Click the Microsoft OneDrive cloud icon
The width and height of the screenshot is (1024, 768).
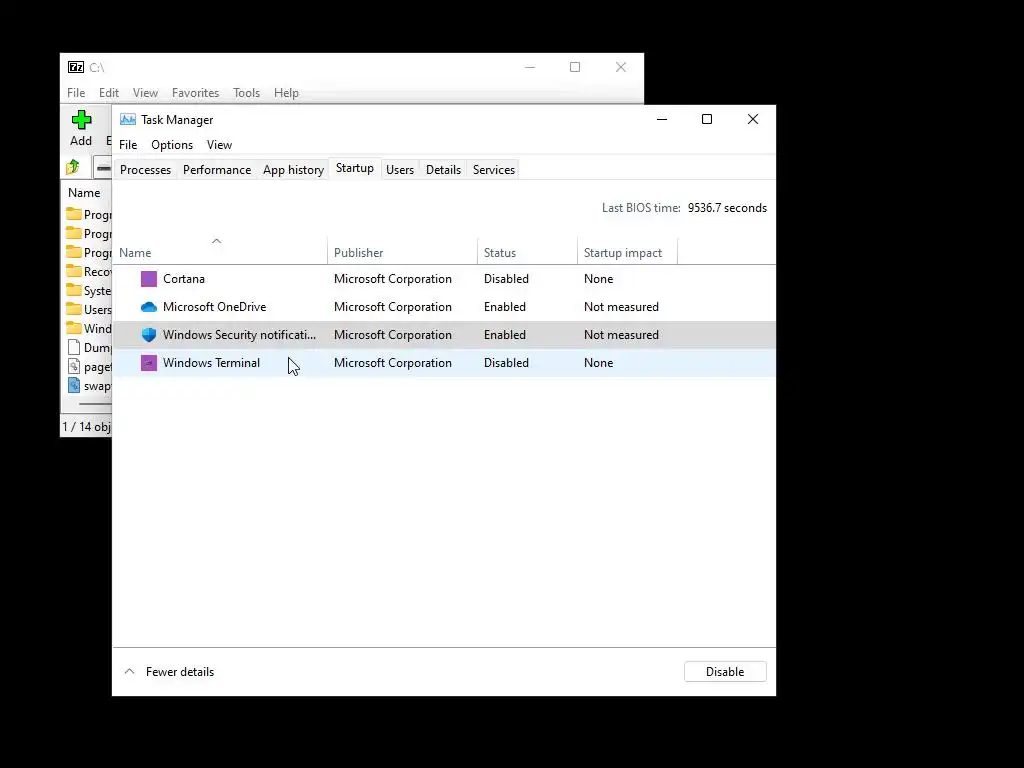point(149,307)
